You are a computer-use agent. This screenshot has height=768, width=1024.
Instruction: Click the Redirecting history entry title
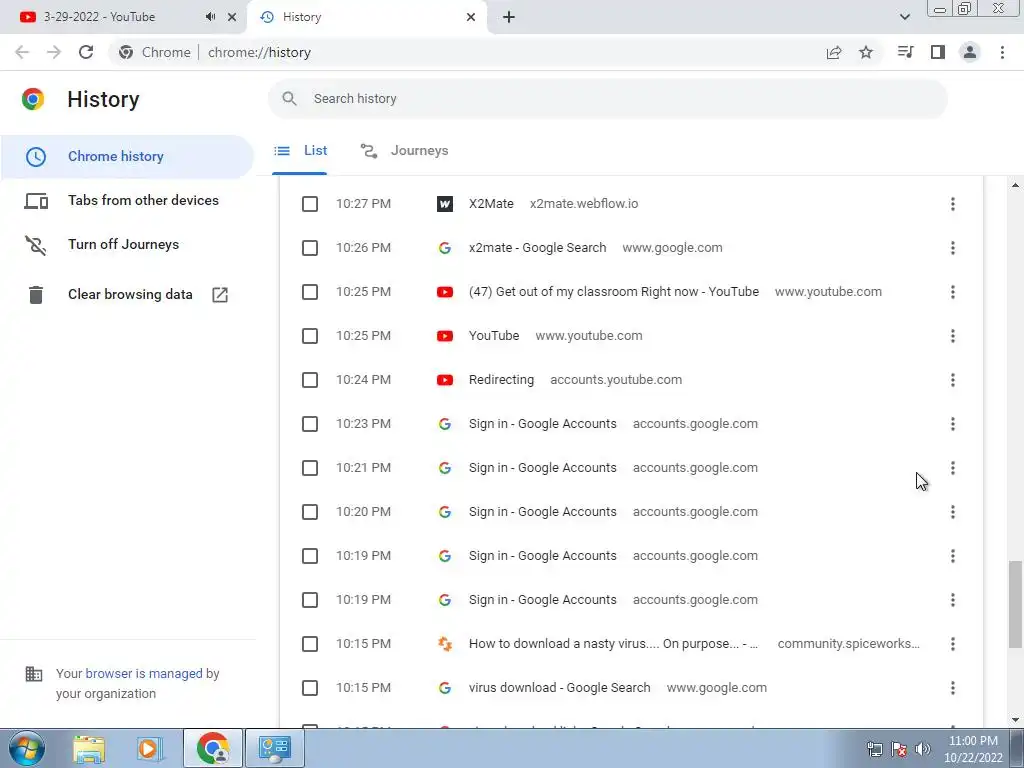tap(502, 380)
